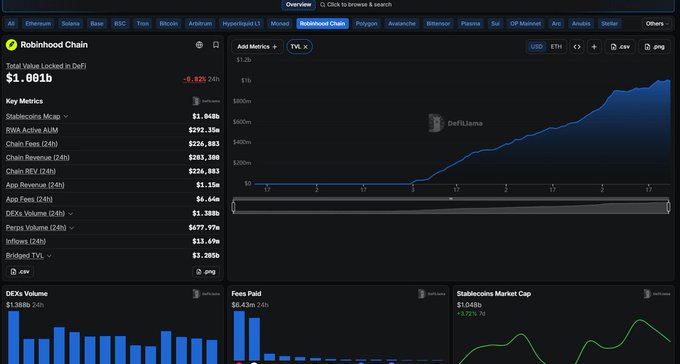Click the Stablecoins Market Cap line chart
This screenshot has height=364, width=680.
coord(564,341)
